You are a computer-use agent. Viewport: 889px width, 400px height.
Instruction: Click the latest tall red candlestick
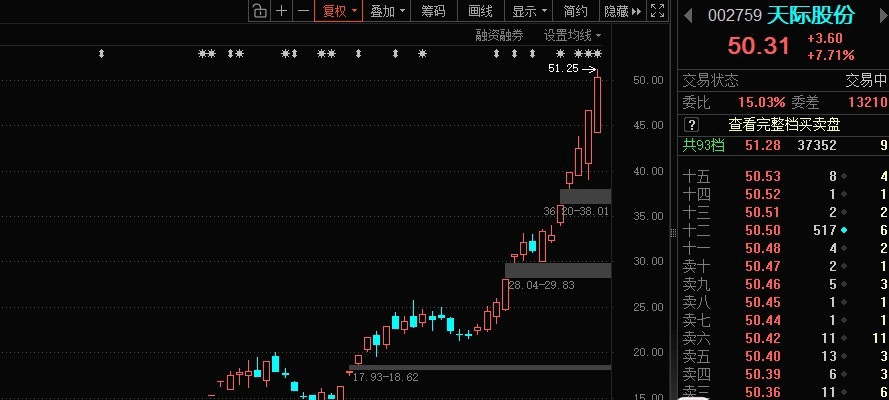(x=598, y=105)
